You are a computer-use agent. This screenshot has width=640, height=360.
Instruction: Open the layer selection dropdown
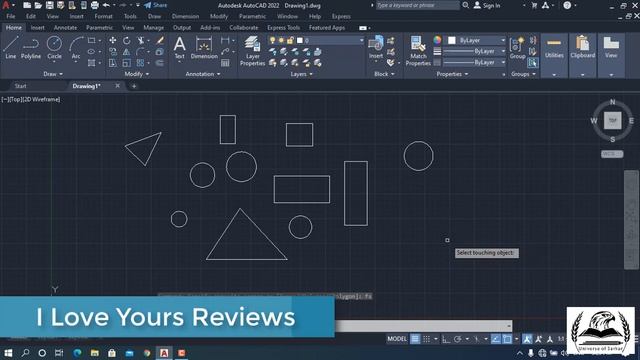(x=361, y=40)
